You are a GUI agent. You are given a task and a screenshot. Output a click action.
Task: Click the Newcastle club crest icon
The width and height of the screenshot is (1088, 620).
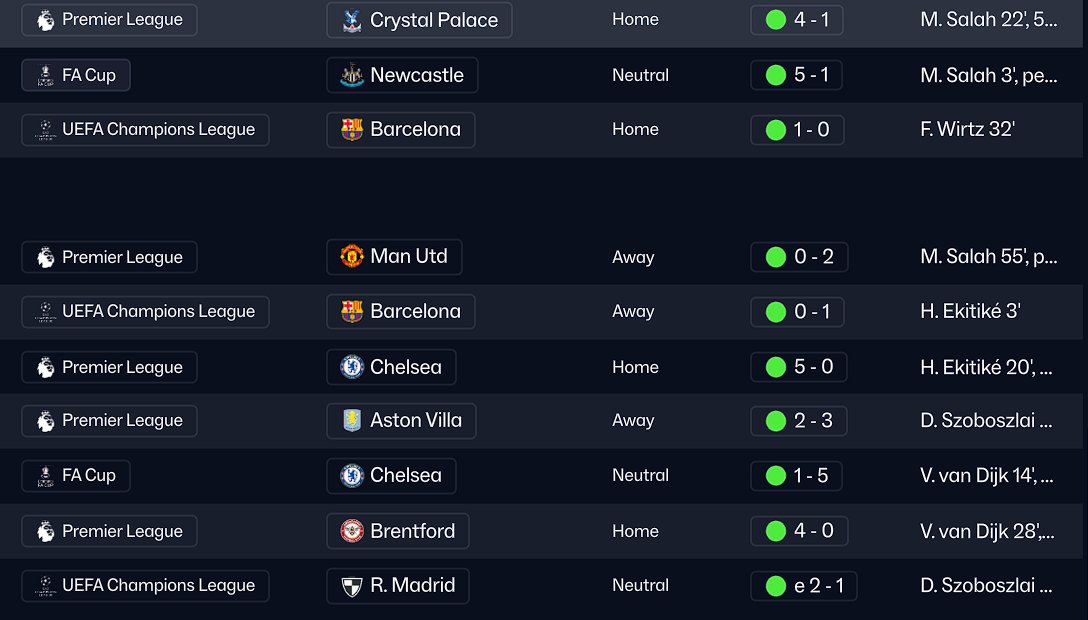352,75
